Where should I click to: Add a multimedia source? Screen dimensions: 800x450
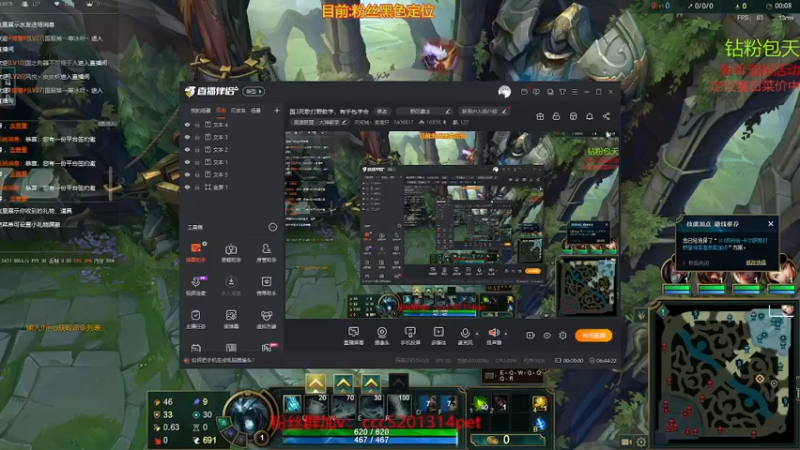pyautogui.click(x=438, y=336)
